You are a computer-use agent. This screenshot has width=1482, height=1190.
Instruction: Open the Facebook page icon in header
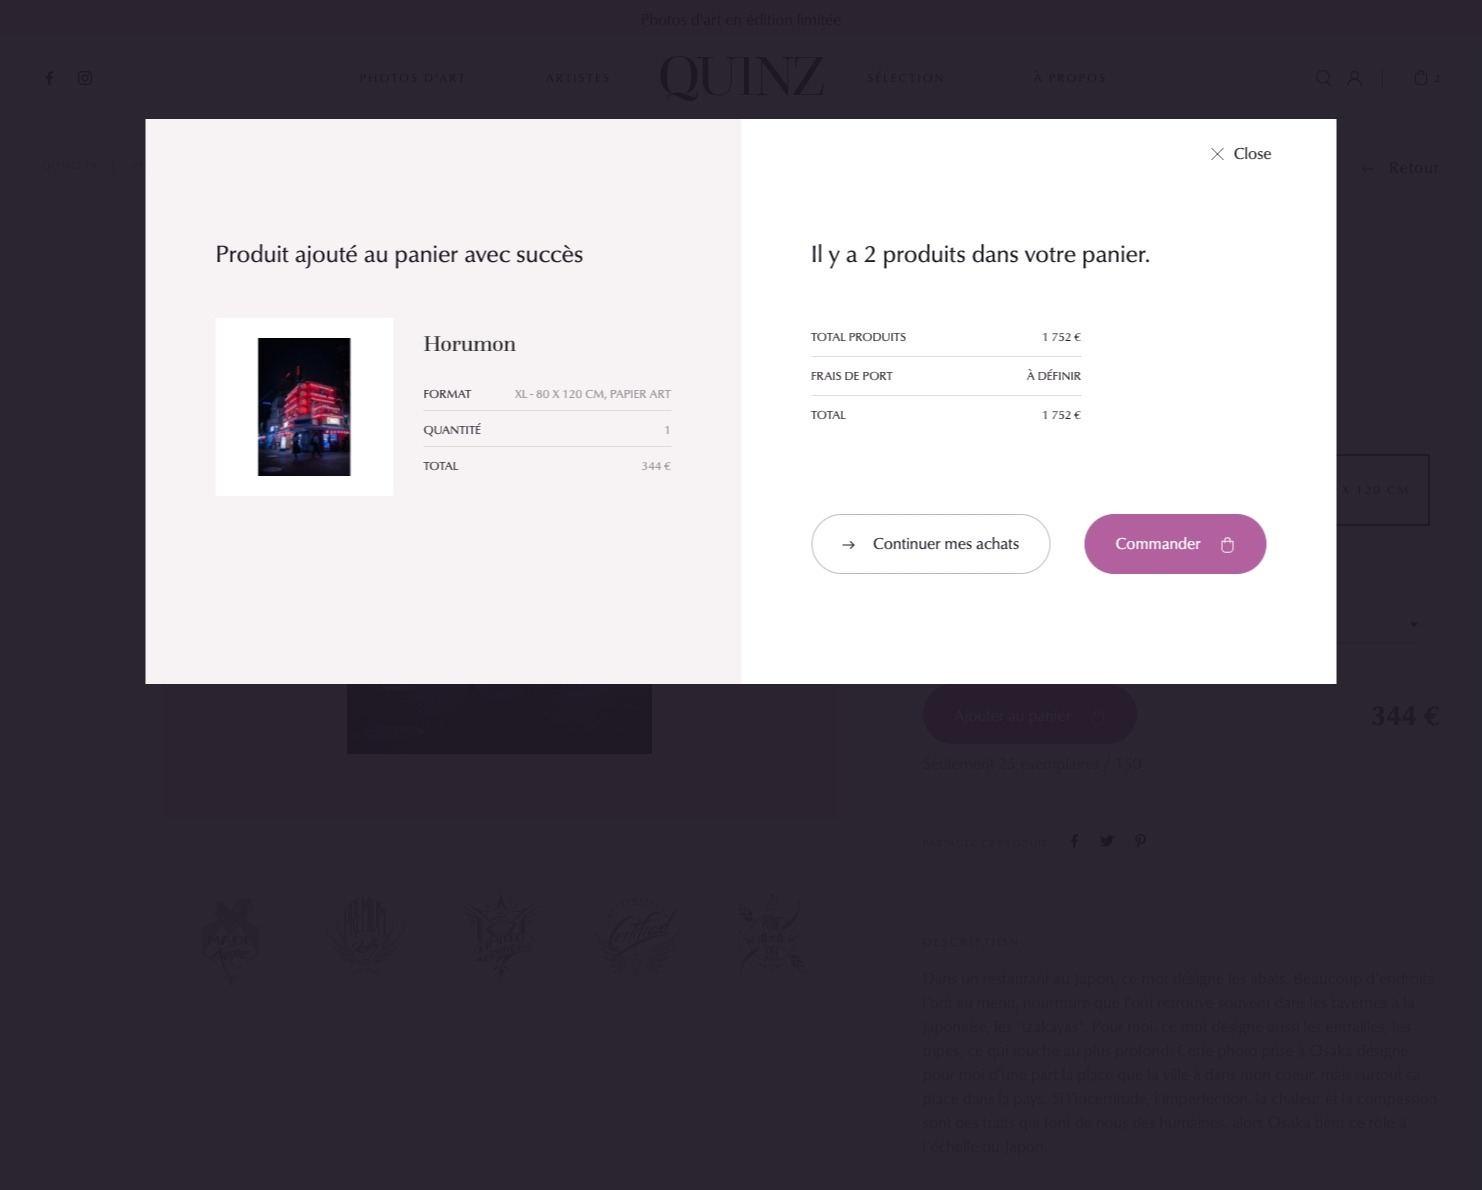click(x=49, y=78)
